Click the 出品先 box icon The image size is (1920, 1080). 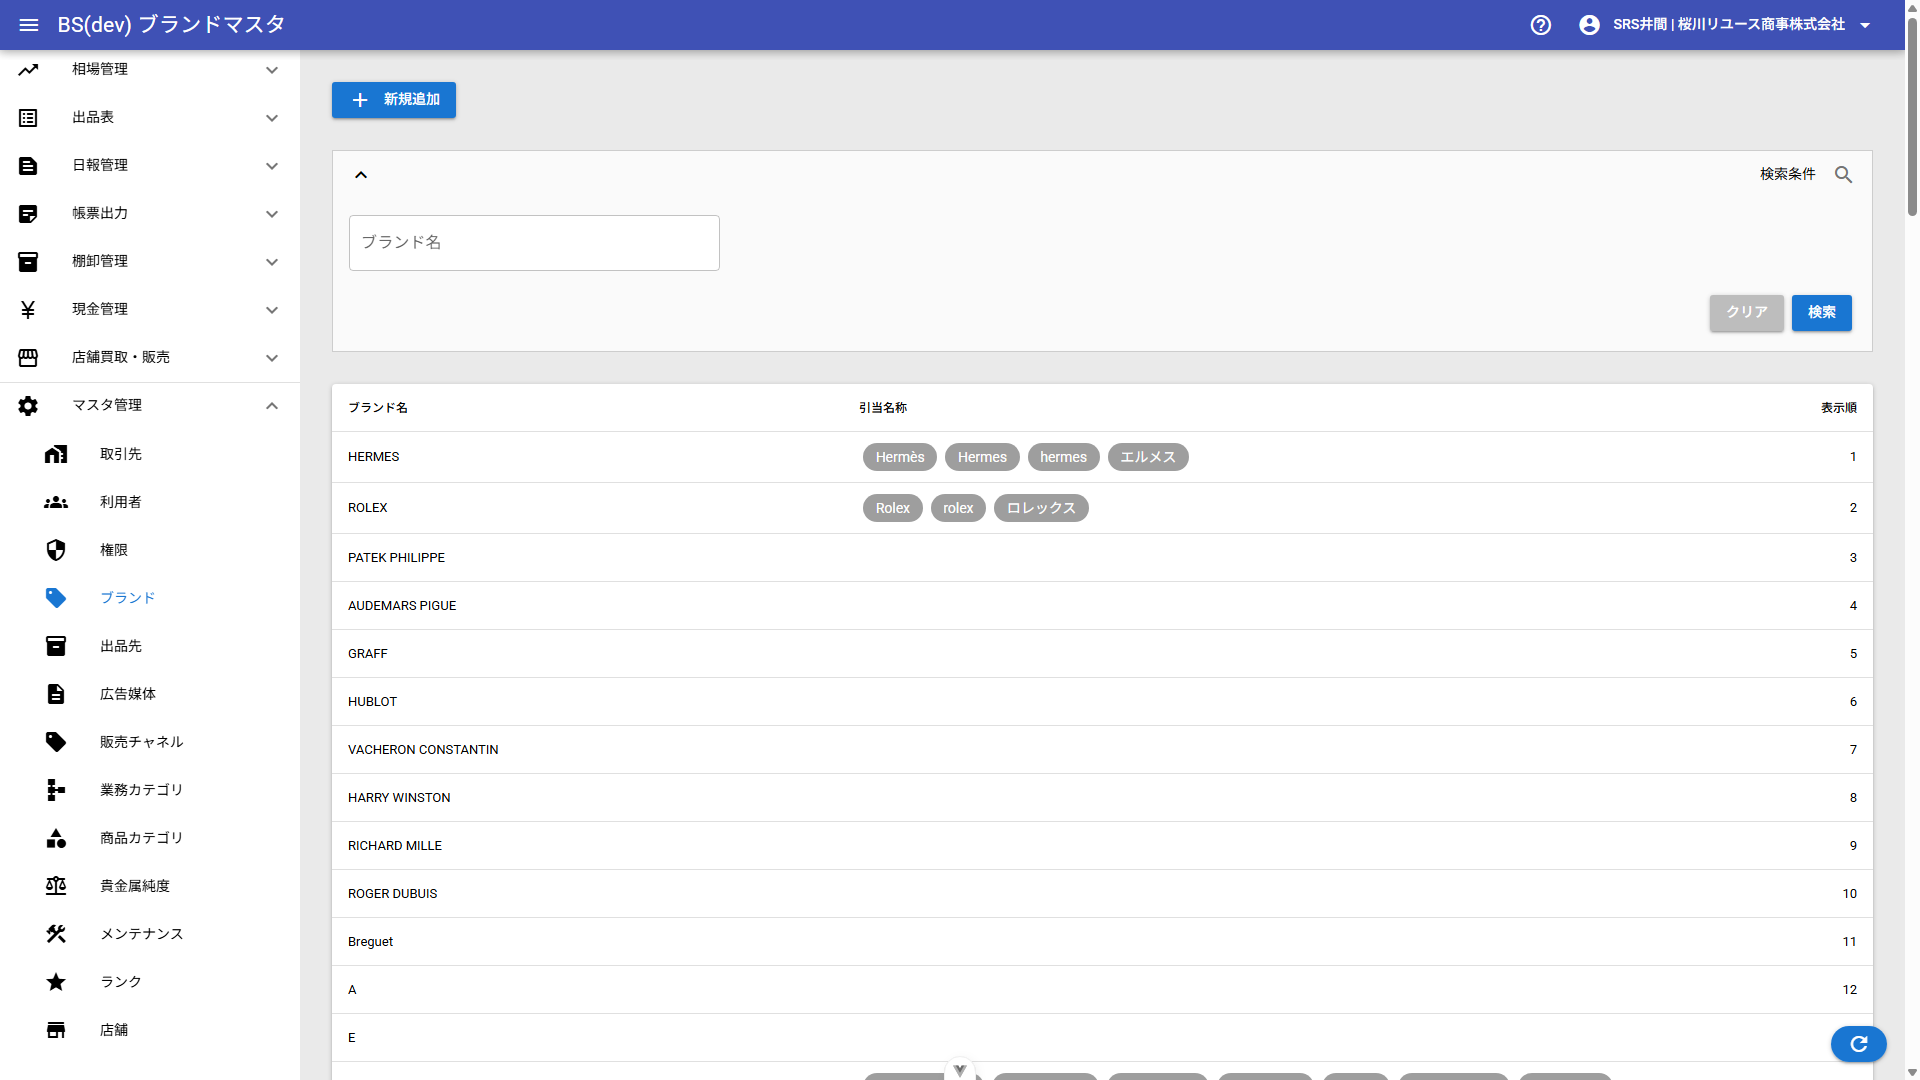[56, 647]
